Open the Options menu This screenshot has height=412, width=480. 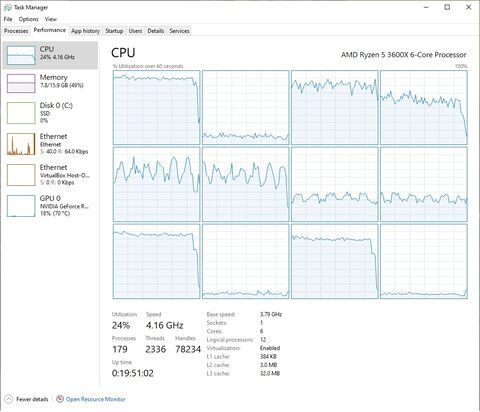[28, 19]
